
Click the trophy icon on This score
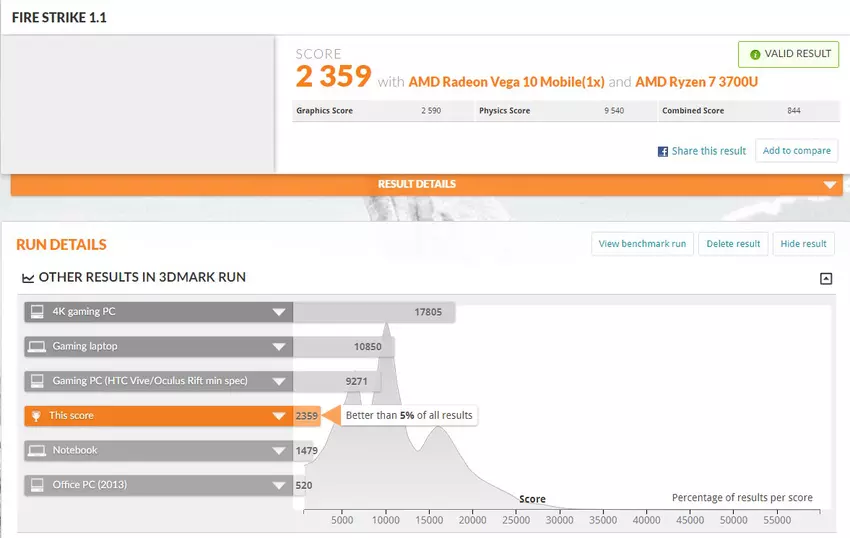[37, 416]
